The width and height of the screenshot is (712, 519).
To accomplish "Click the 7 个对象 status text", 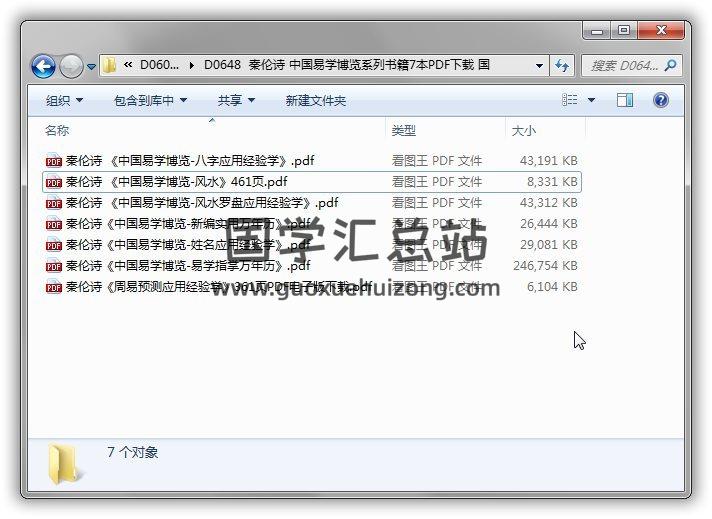I will (133, 452).
